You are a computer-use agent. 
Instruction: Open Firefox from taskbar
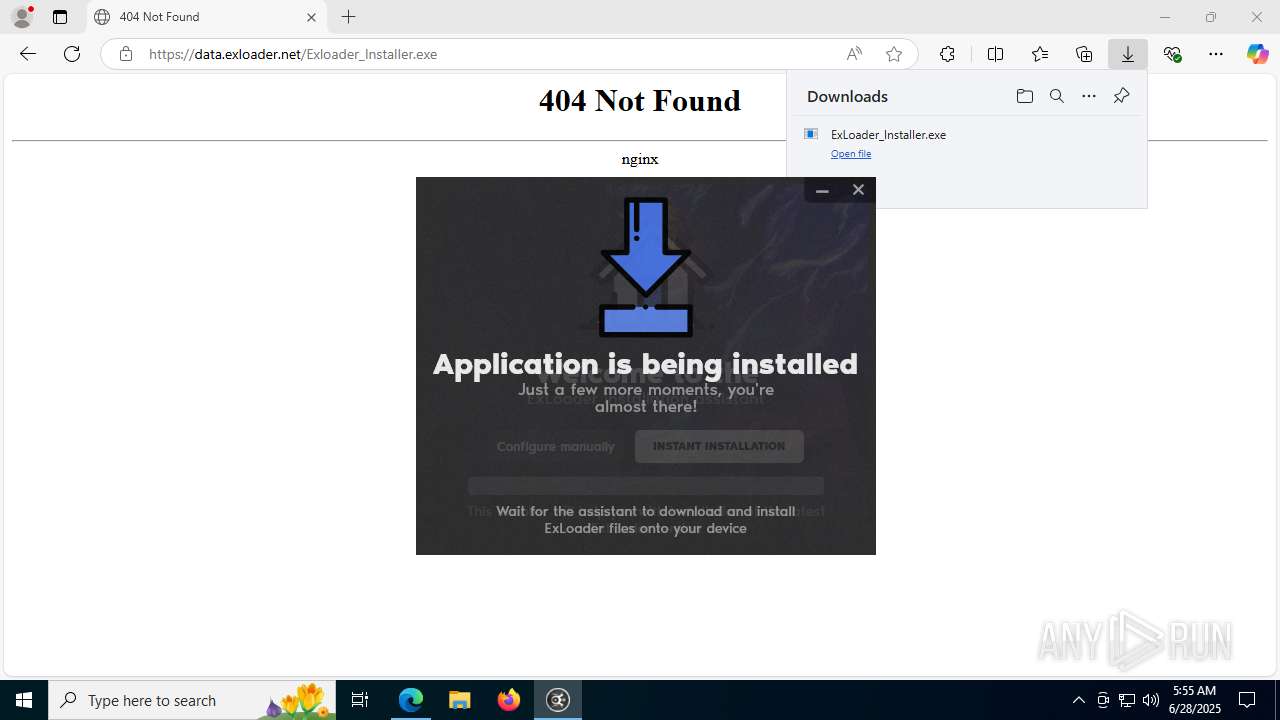pyautogui.click(x=509, y=700)
